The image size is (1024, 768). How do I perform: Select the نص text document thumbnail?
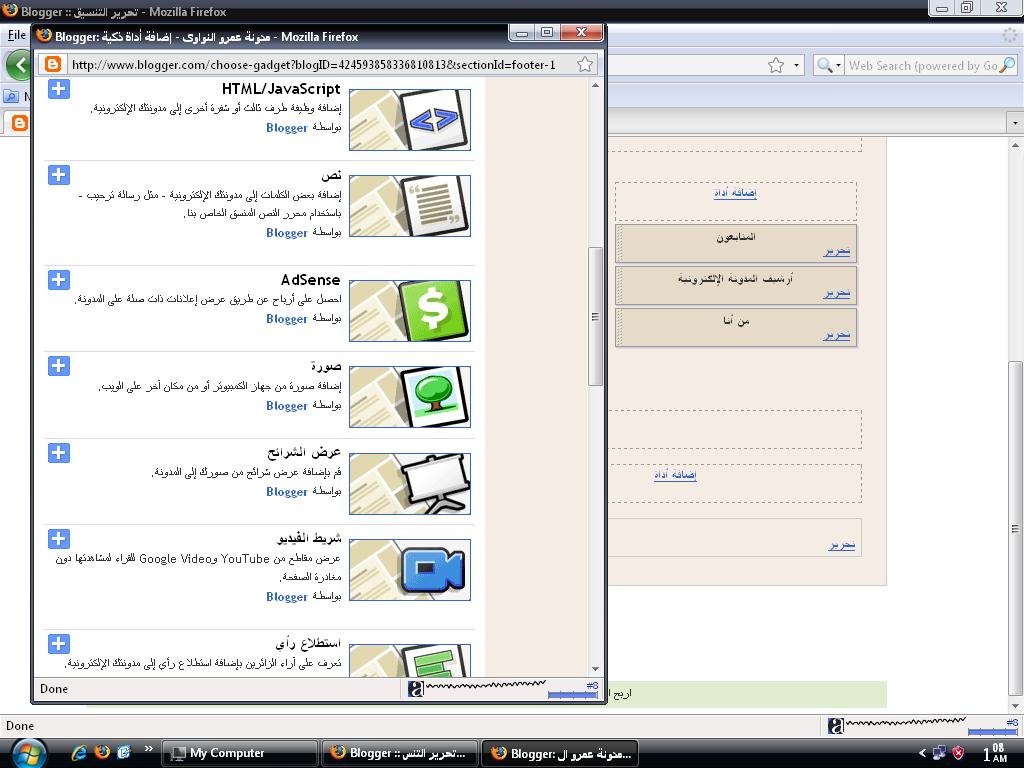point(410,206)
